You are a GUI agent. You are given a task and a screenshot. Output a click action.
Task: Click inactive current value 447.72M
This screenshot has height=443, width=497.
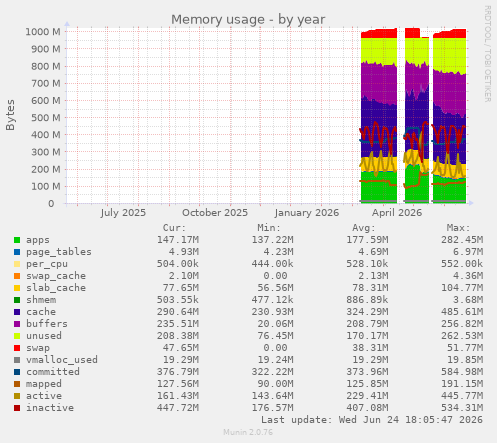[x=178, y=408]
